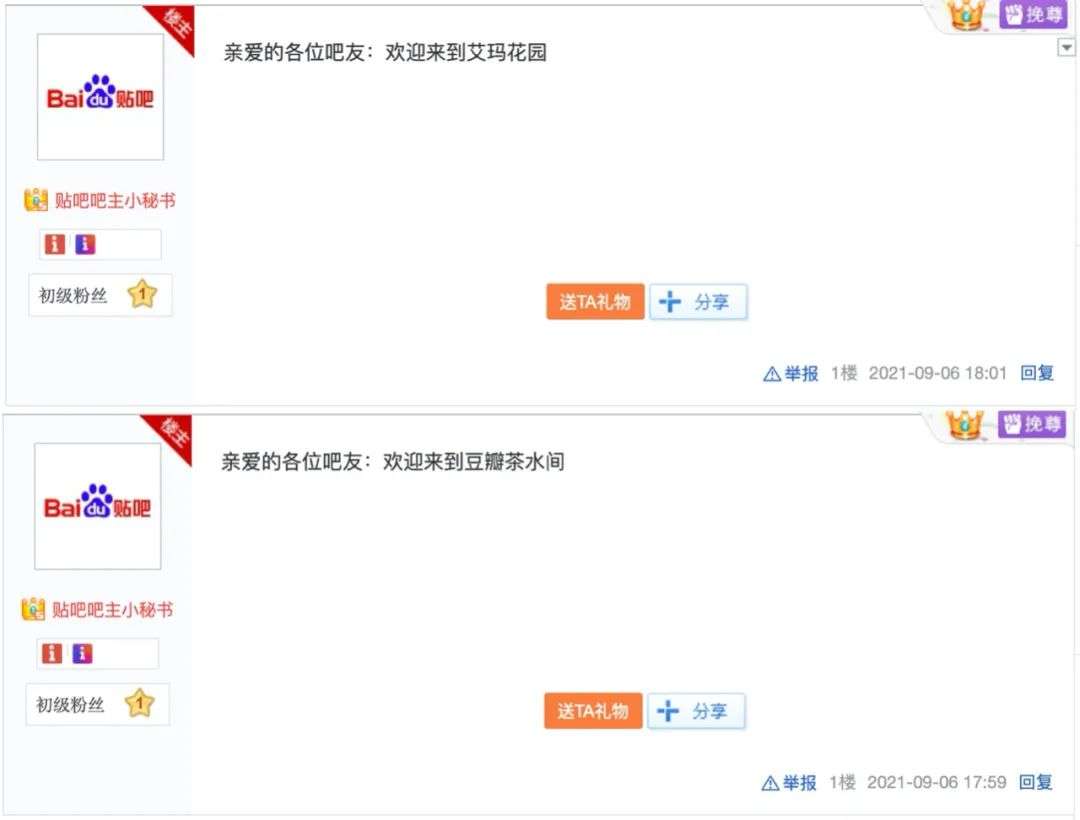
Task: Click the crown icon atop second post
Action: tap(964, 423)
